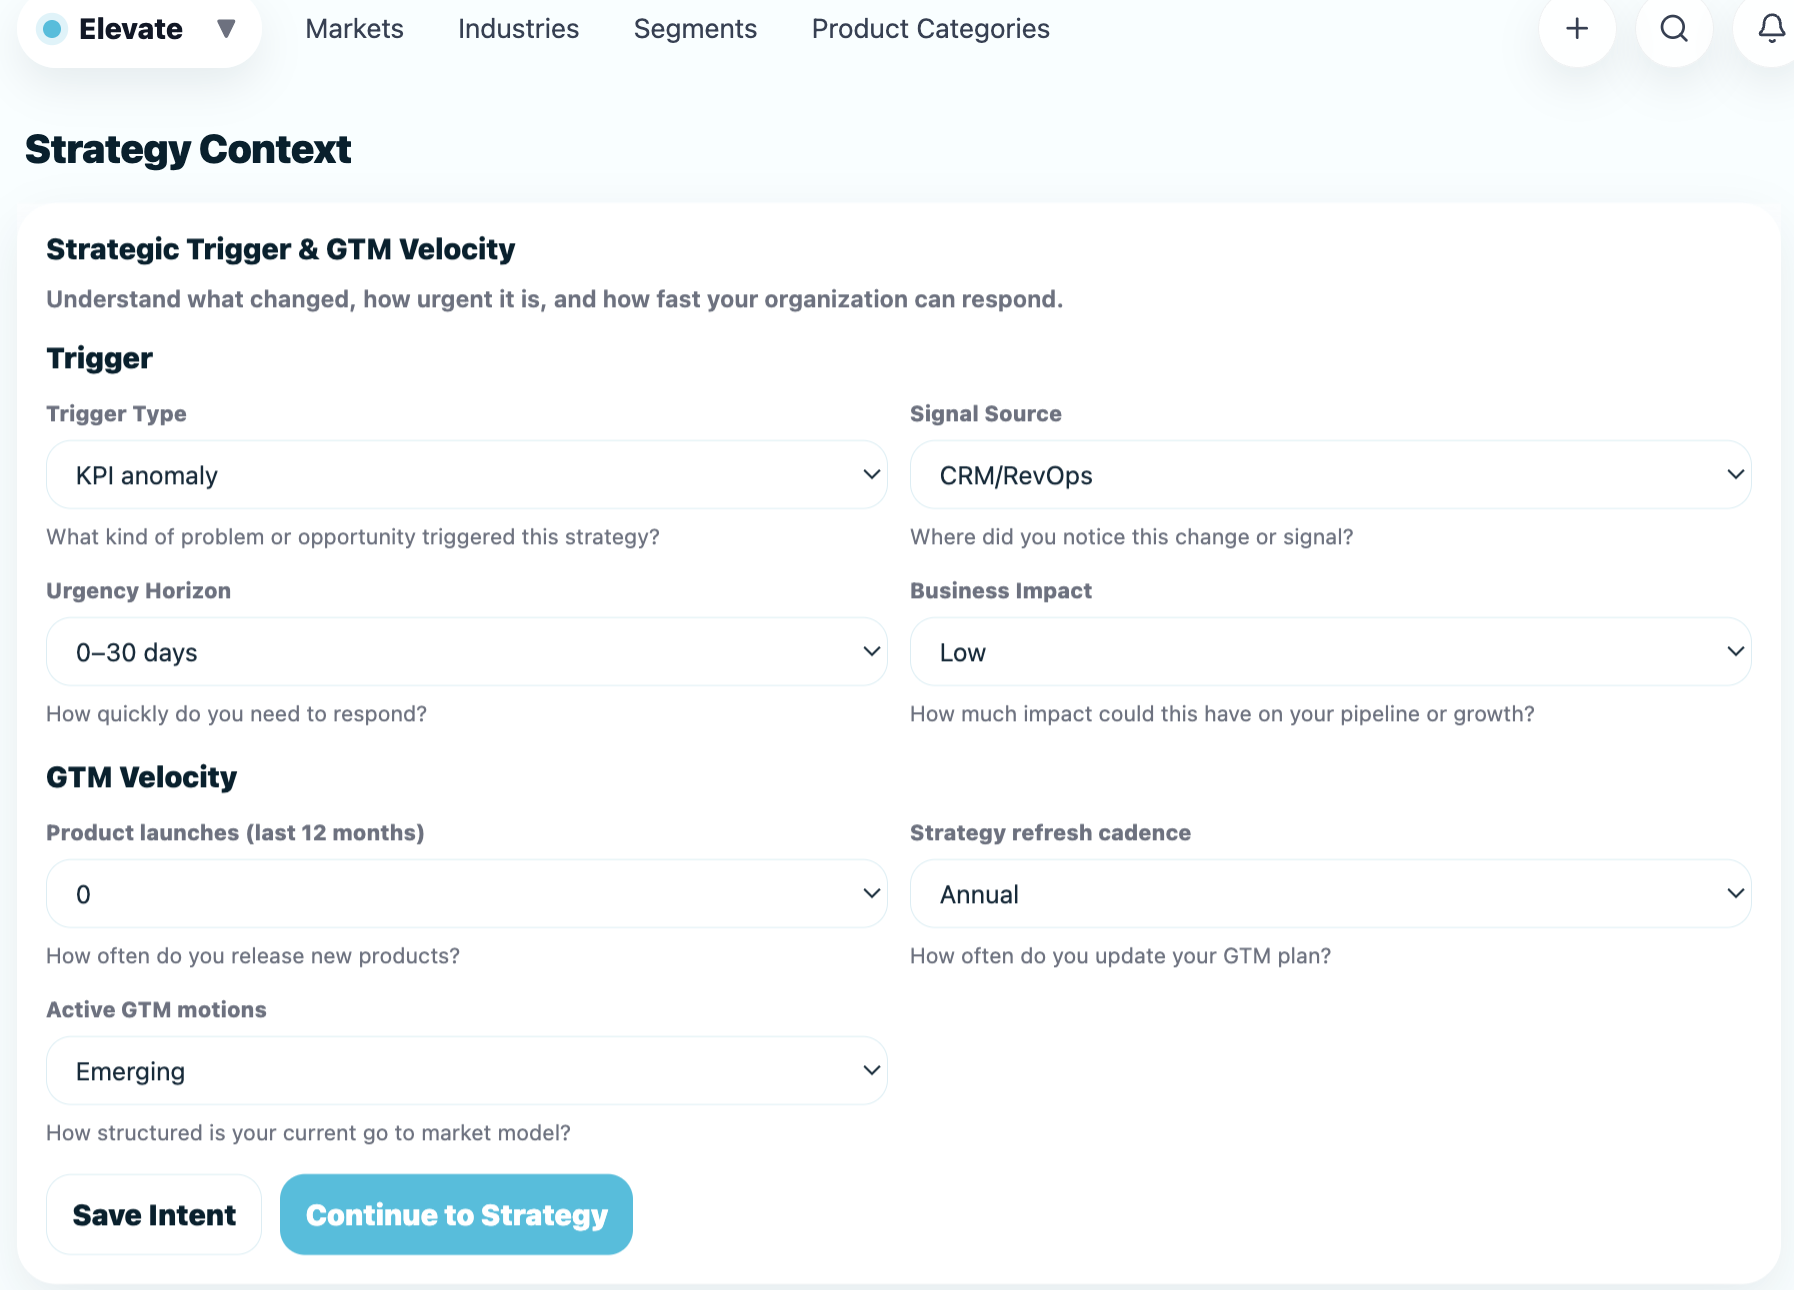Viewport: 1794px width, 1290px height.
Task: Go to Industries section
Action: tap(518, 29)
